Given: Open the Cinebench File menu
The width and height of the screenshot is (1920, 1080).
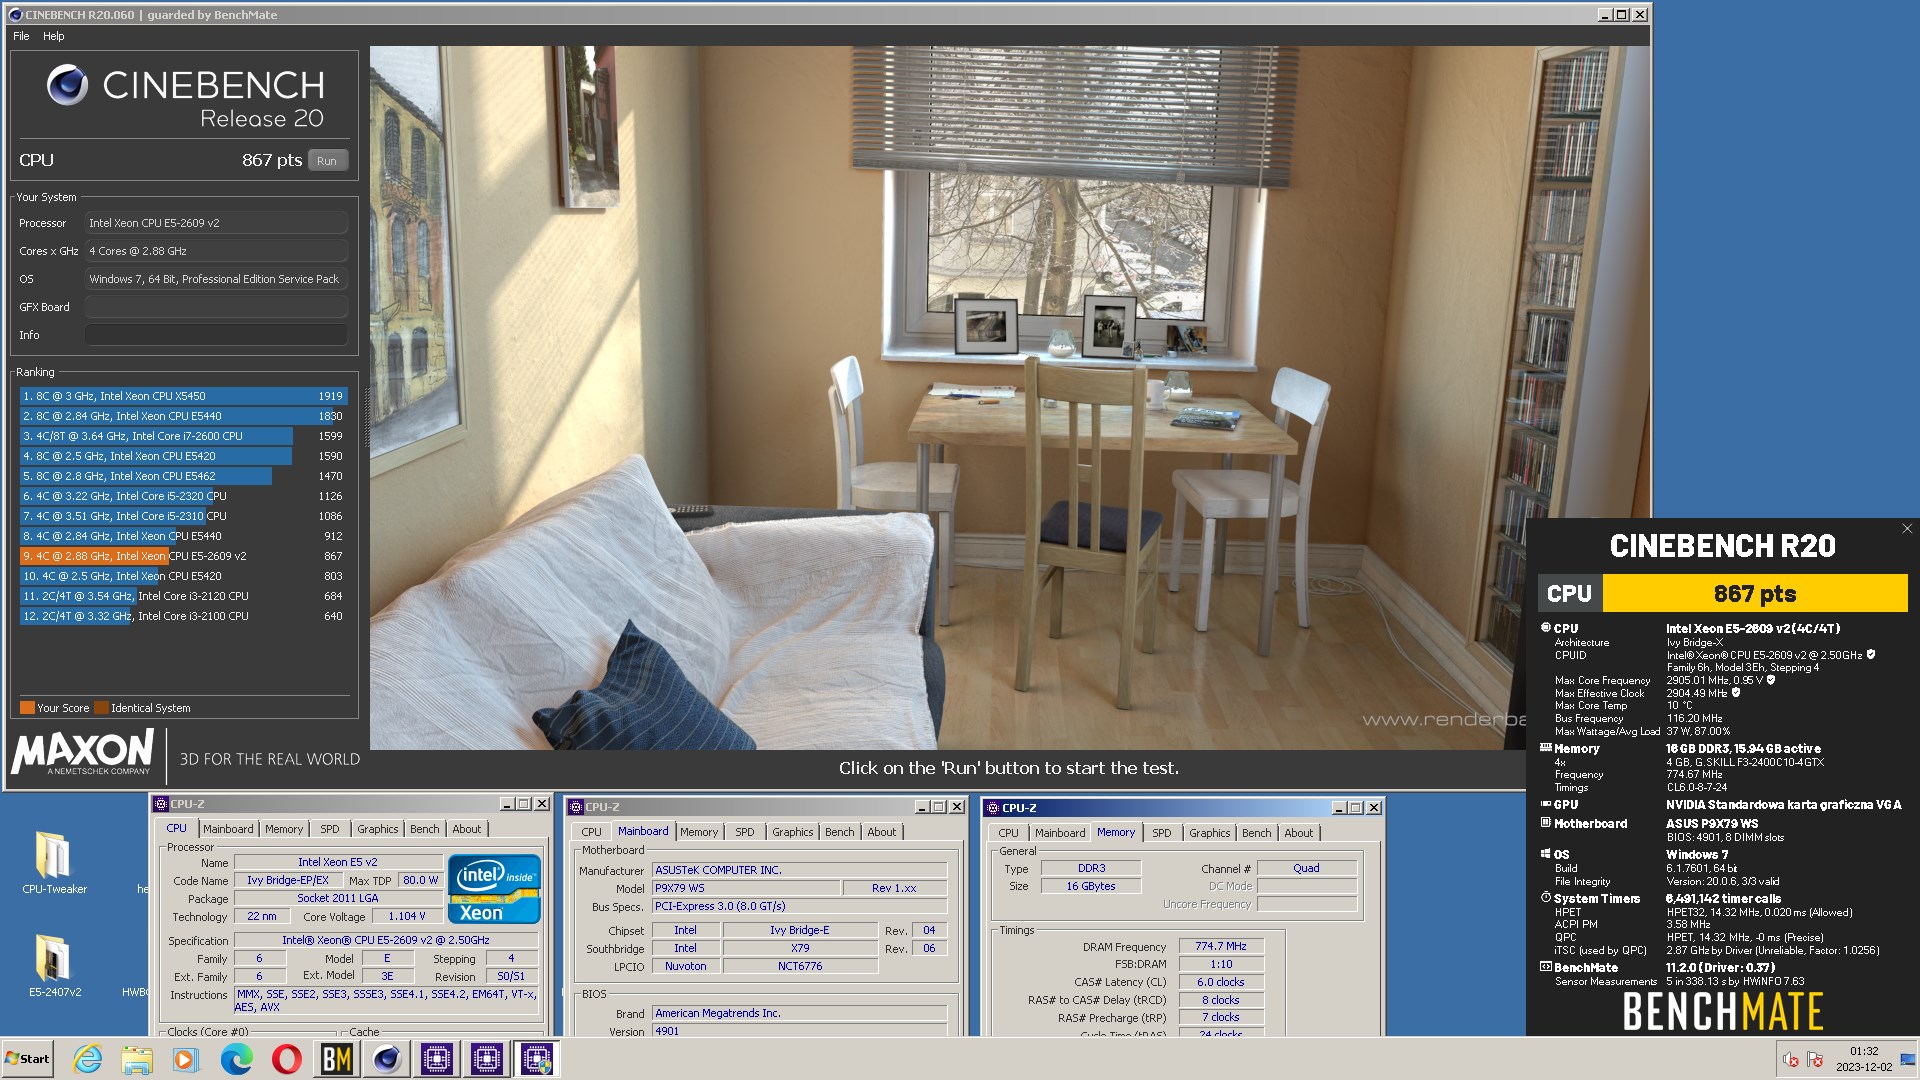Looking at the screenshot, I should [x=21, y=36].
